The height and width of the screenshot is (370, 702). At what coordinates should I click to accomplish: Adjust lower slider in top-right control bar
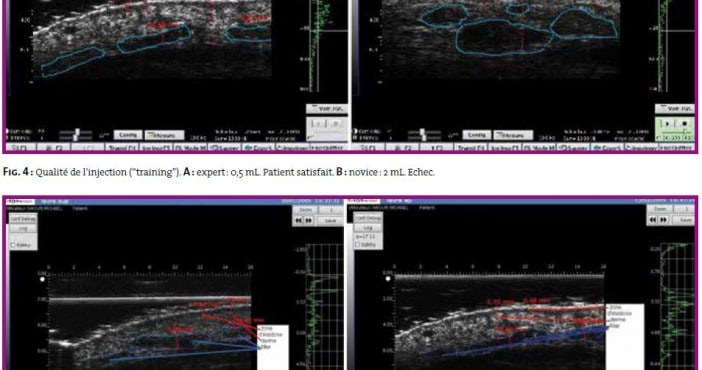(424, 138)
